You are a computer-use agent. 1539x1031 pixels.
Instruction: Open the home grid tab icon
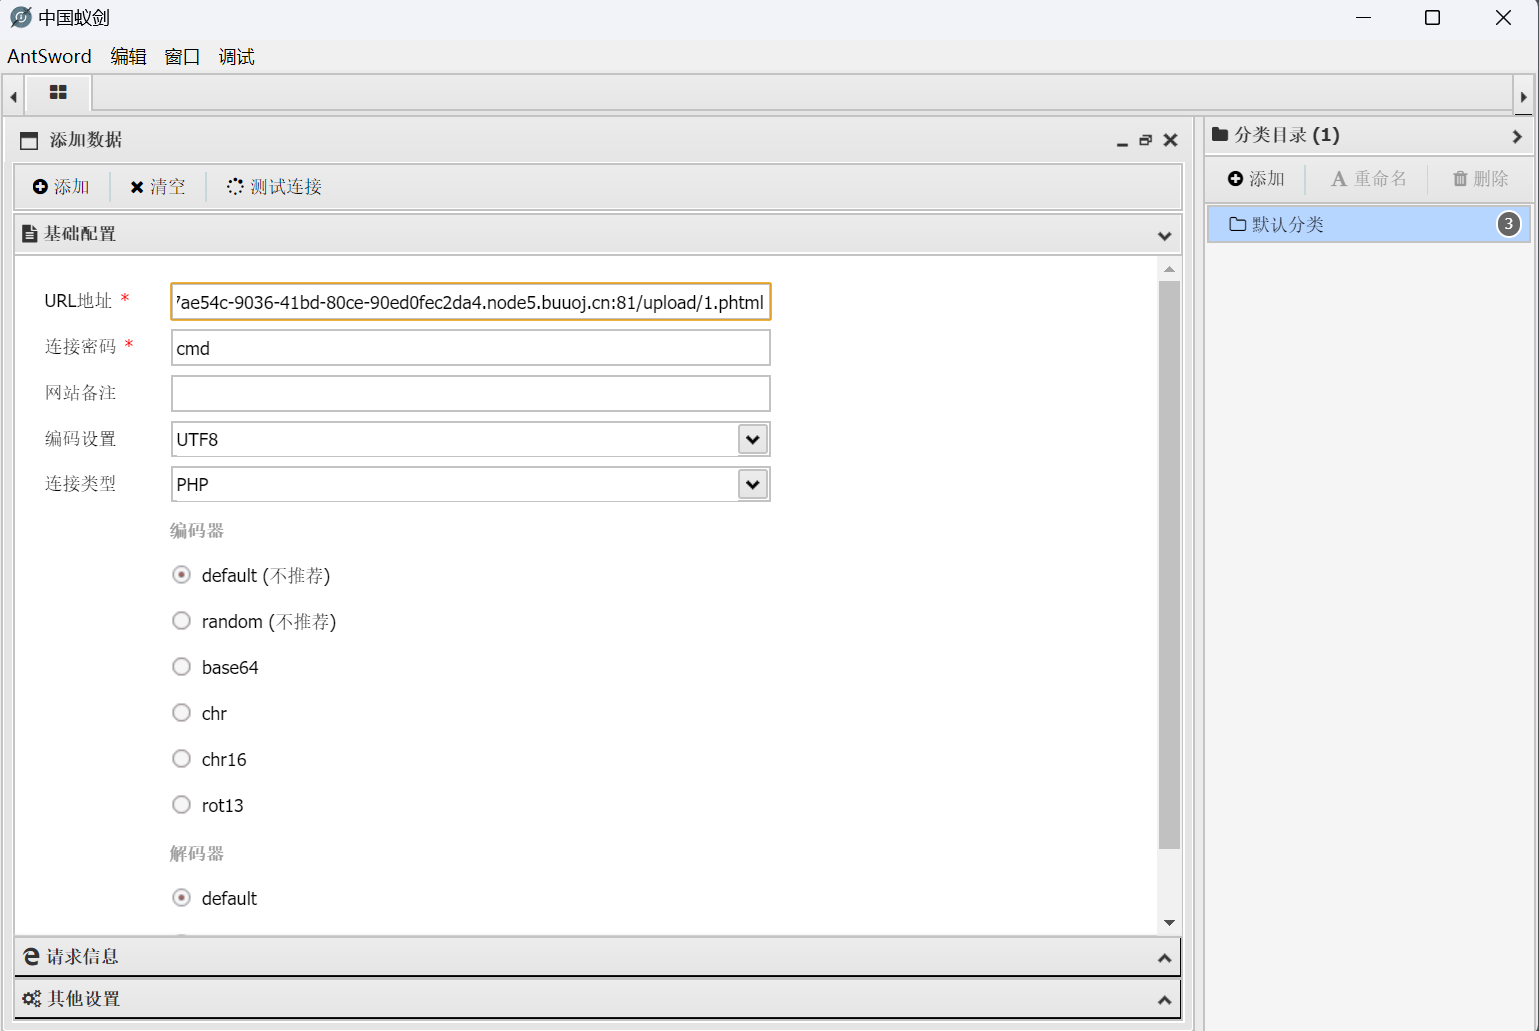tap(58, 93)
